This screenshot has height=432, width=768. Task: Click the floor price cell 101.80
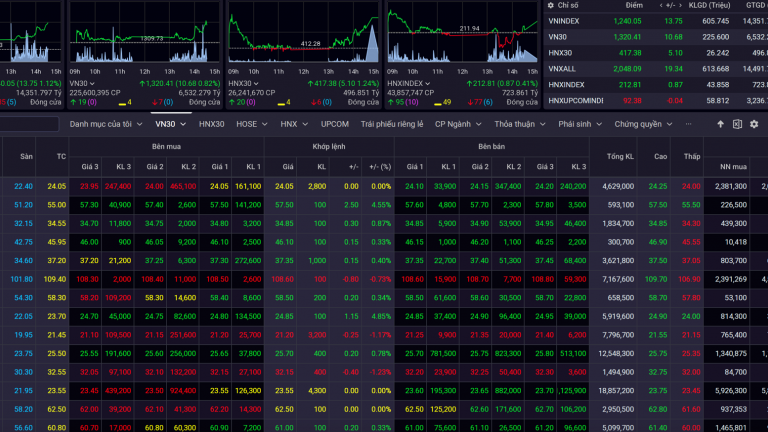pyautogui.click(x=22, y=279)
